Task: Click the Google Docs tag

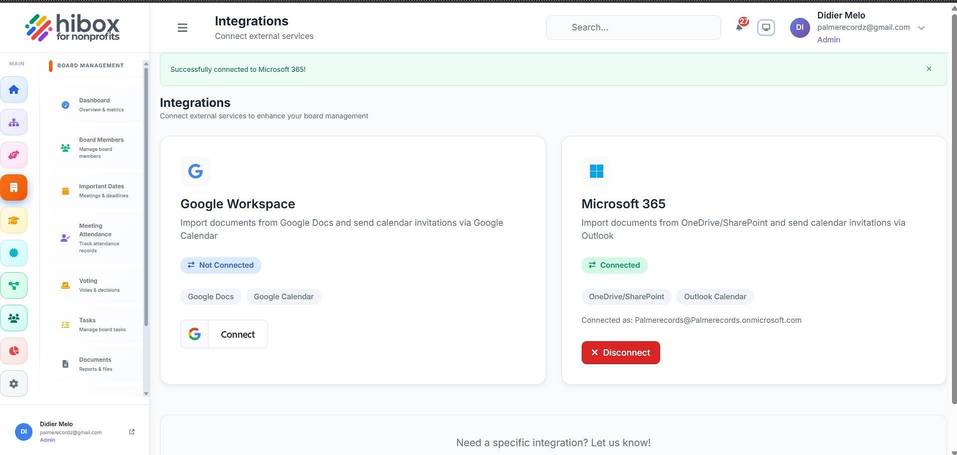Action: [211, 297]
